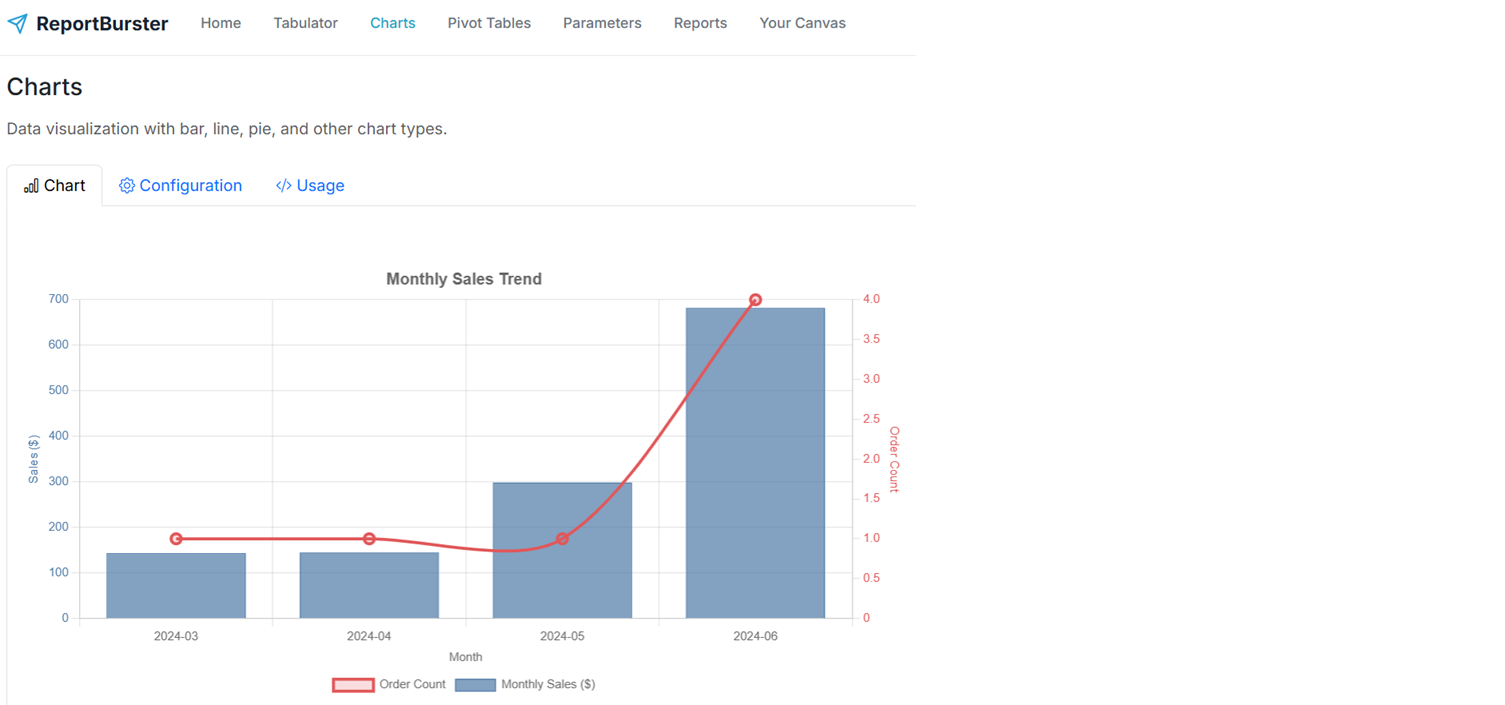Switch to the Configuration tab
Viewport: 1505px width, 705px height.
click(x=190, y=186)
